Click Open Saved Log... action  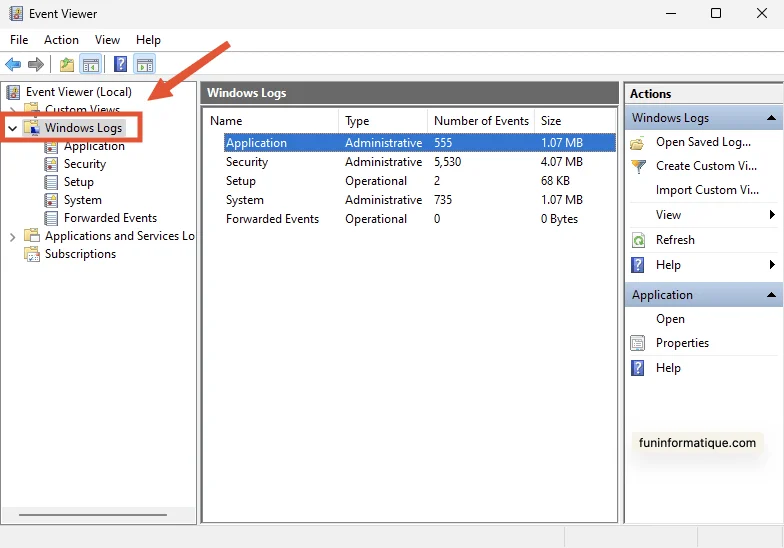703,142
